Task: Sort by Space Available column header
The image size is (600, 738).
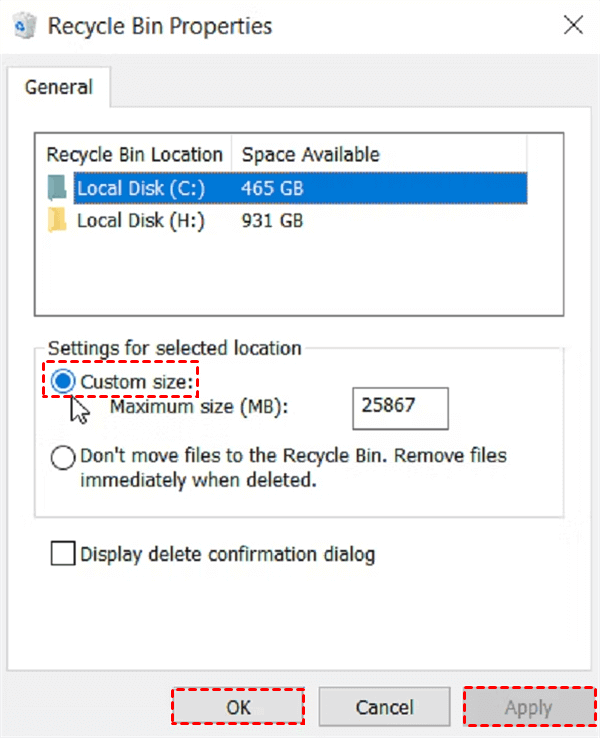Action: (x=310, y=154)
